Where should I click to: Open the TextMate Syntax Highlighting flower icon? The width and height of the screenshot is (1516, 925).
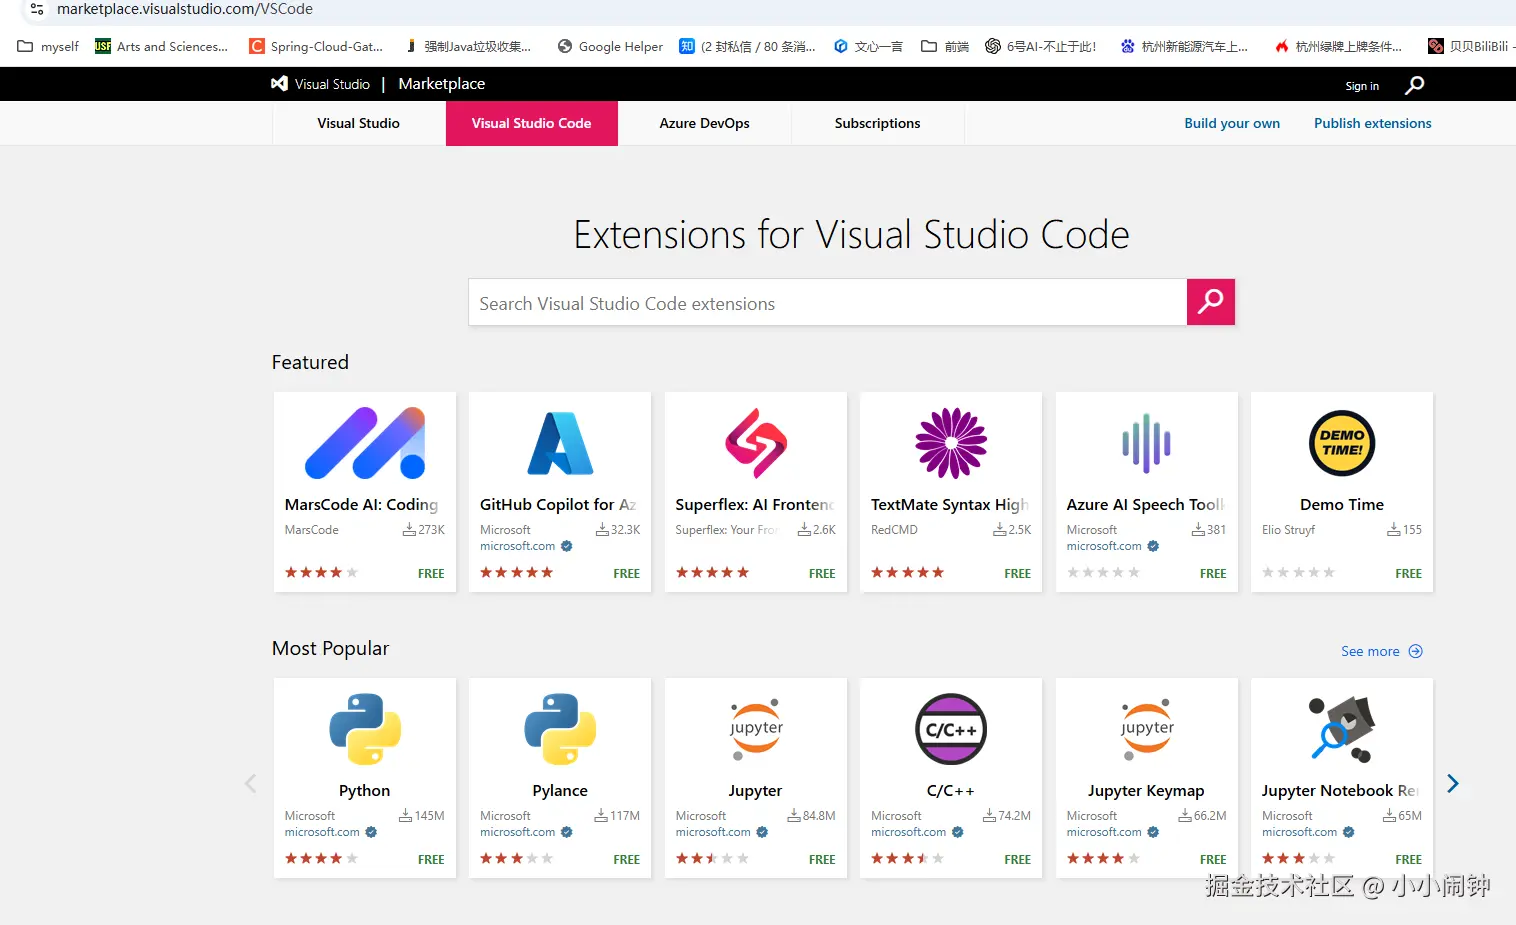tap(951, 443)
